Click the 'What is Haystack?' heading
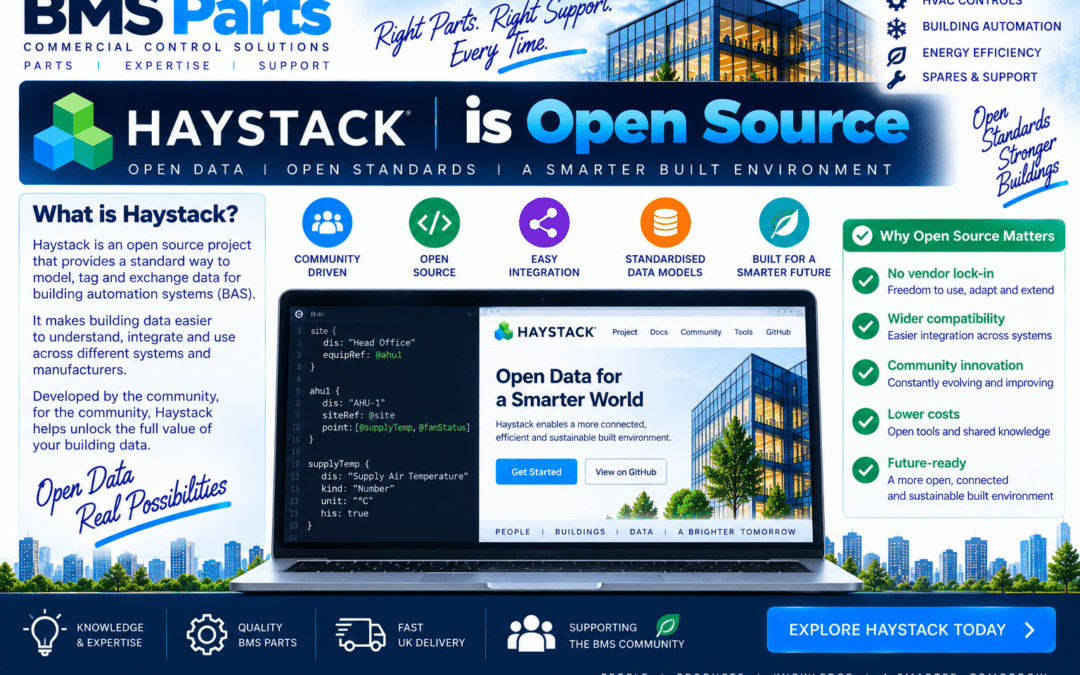 (x=135, y=214)
